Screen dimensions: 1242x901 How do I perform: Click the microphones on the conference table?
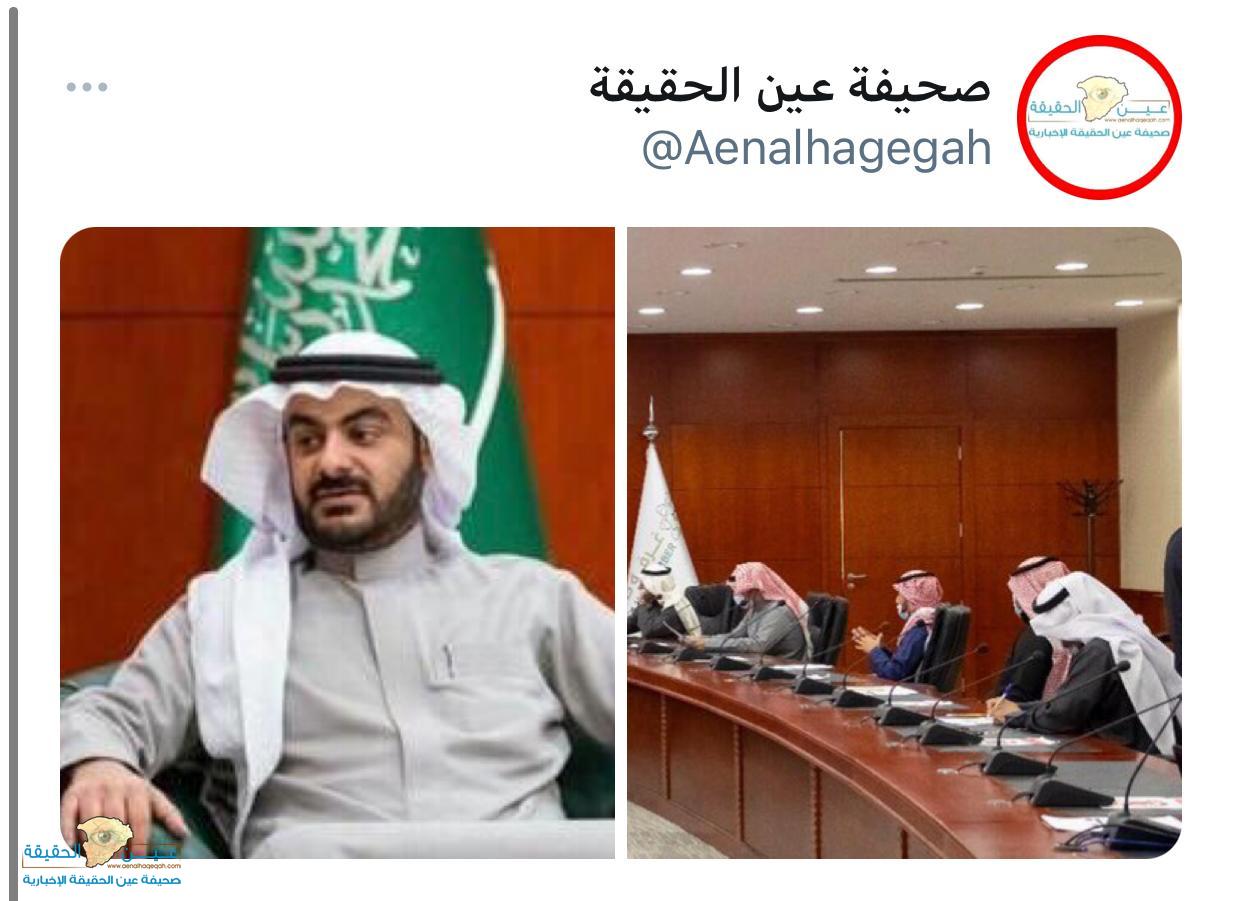[x=900, y=700]
